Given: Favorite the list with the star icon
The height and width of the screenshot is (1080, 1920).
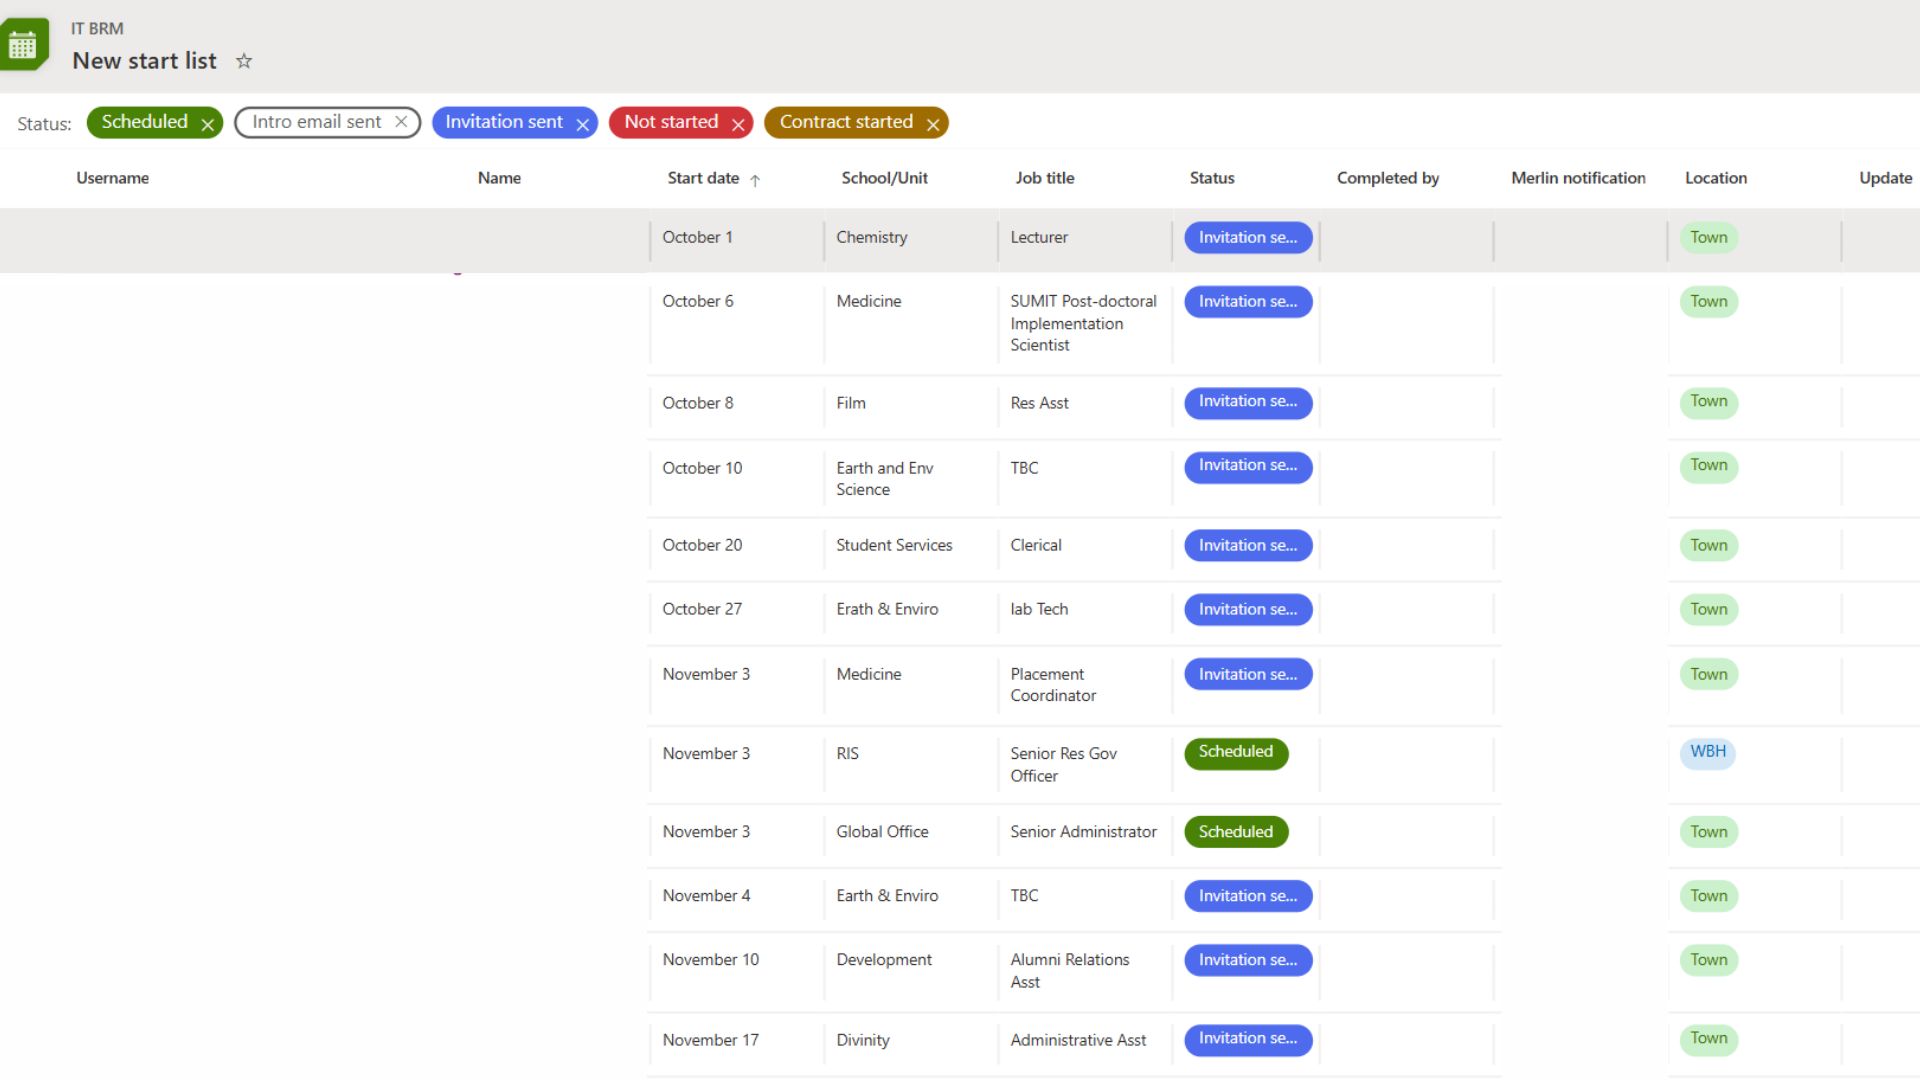Looking at the screenshot, I should (x=244, y=61).
